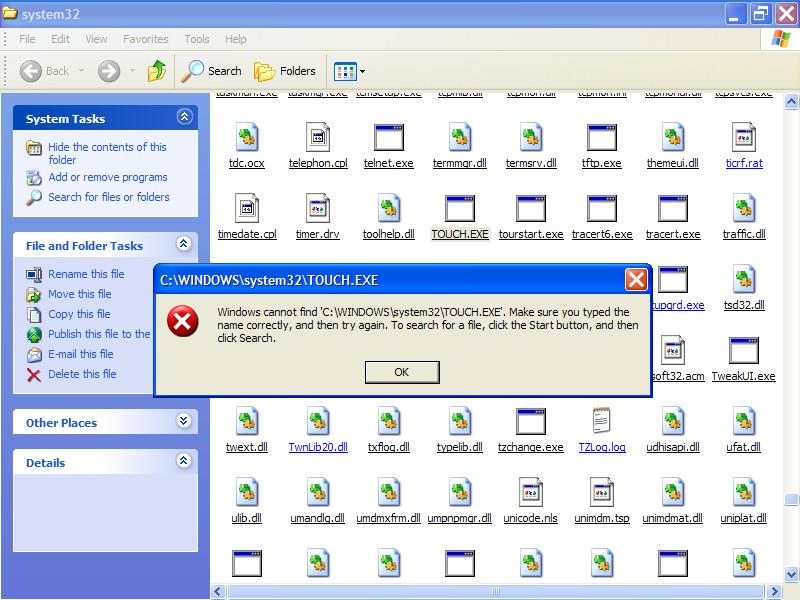800x600 pixels.
Task: Click the tsd32.dll file name
Action: click(x=744, y=305)
